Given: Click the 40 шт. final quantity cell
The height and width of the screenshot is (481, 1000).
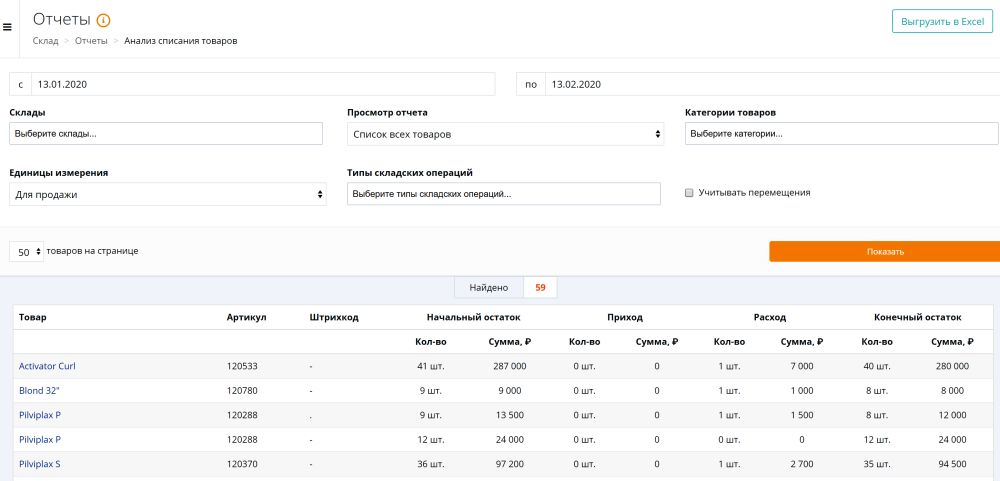Looking at the screenshot, I should click(877, 366).
